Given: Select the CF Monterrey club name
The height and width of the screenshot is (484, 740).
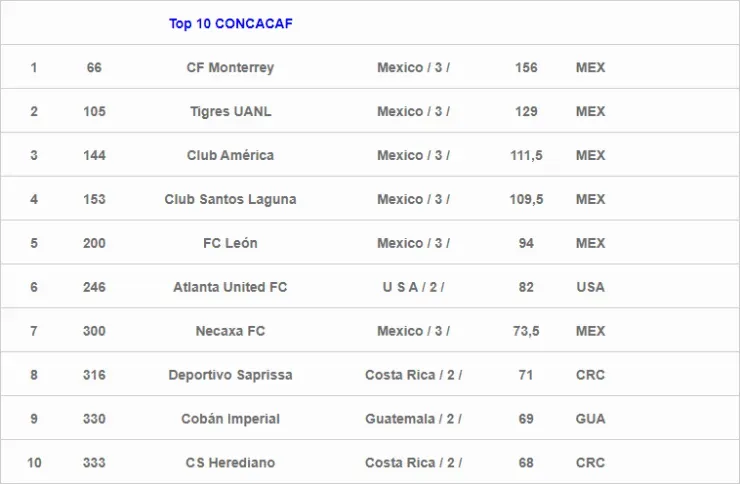Looking at the screenshot, I should [230, 68].
